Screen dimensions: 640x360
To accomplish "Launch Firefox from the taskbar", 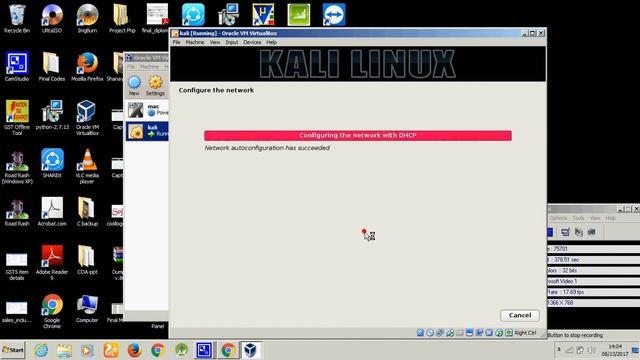I will click(134, 350).
